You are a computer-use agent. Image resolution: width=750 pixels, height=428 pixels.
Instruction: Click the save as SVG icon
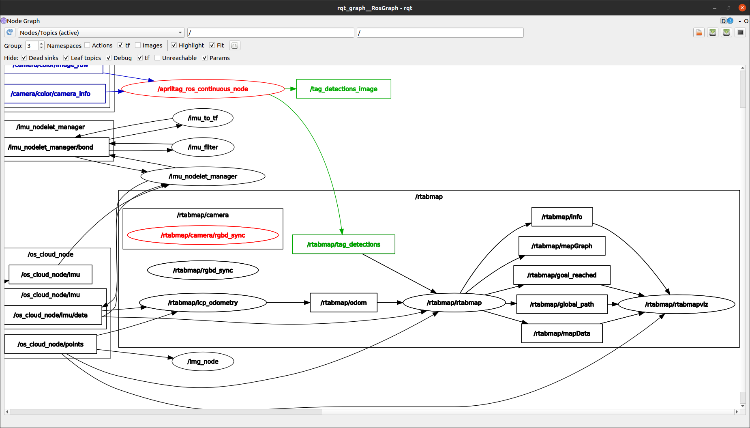click(725, 32)
